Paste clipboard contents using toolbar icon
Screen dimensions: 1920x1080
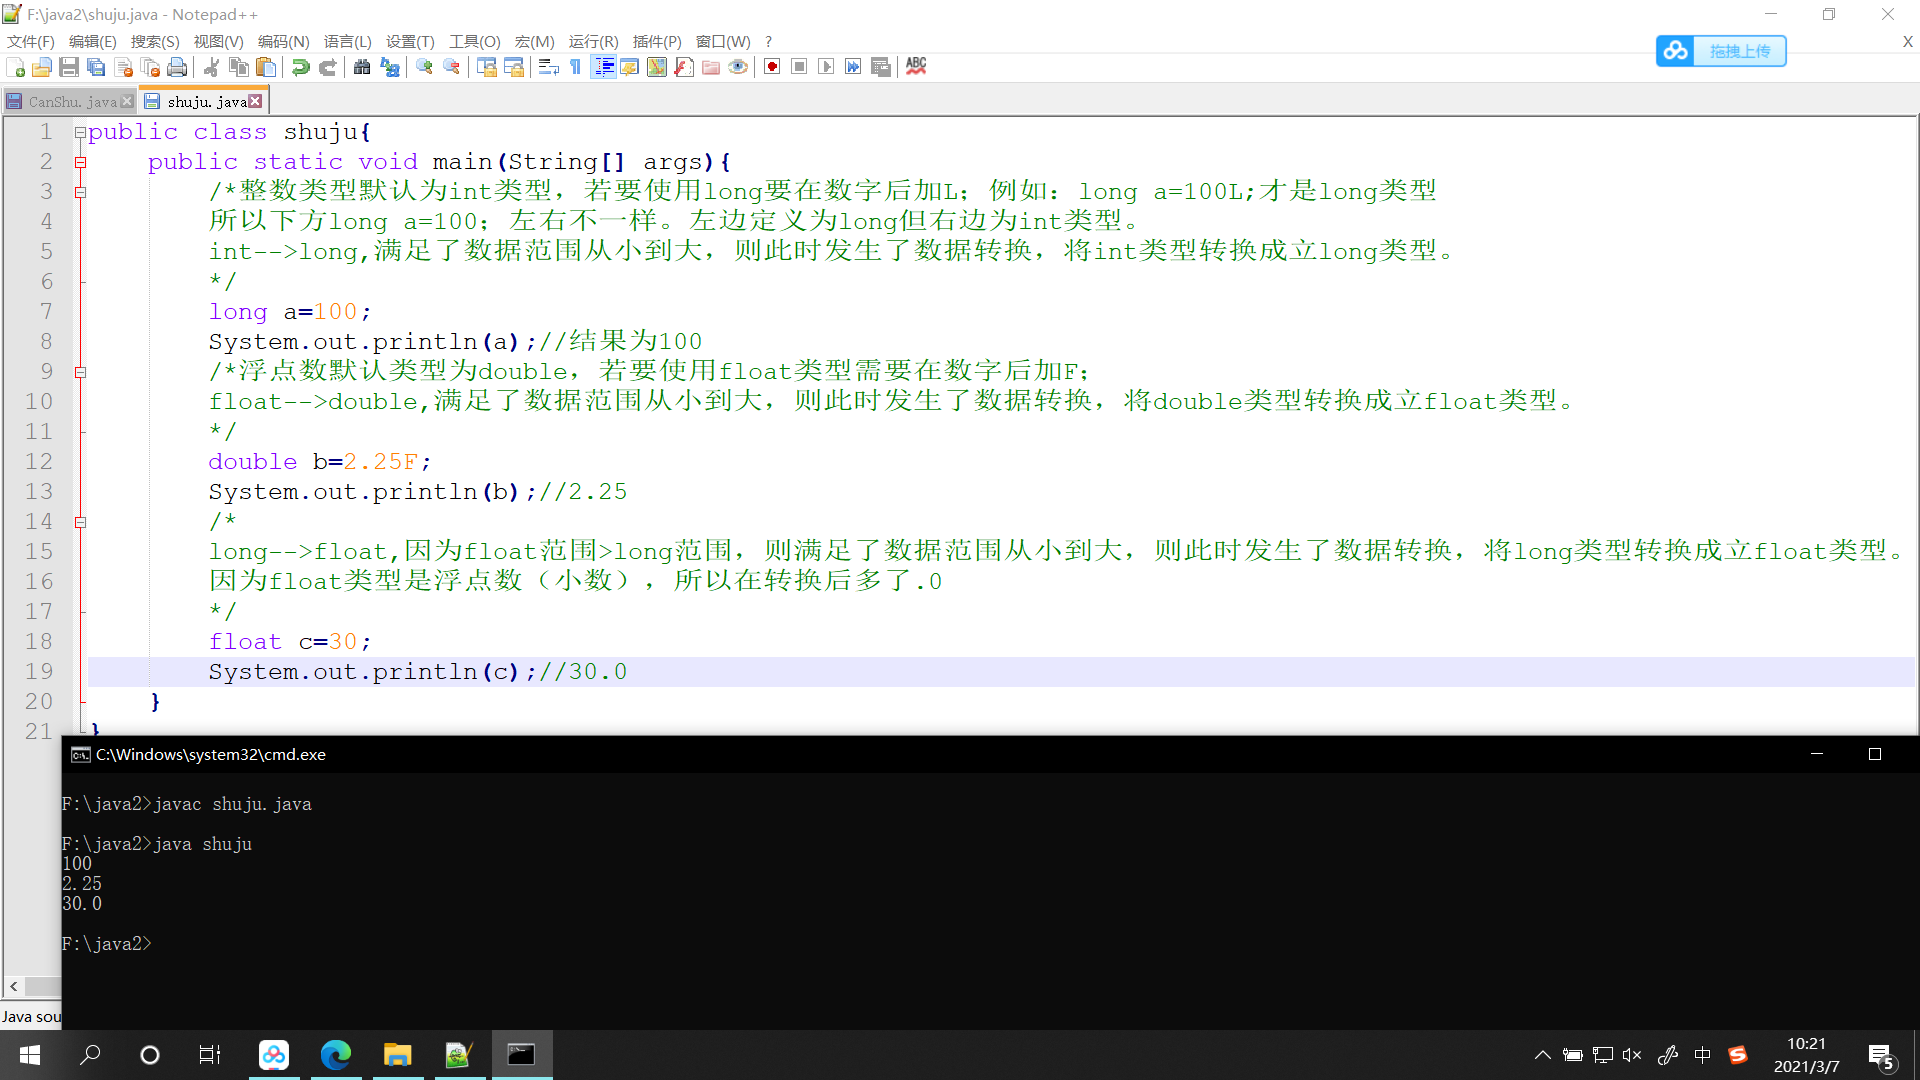click(266, 67)
